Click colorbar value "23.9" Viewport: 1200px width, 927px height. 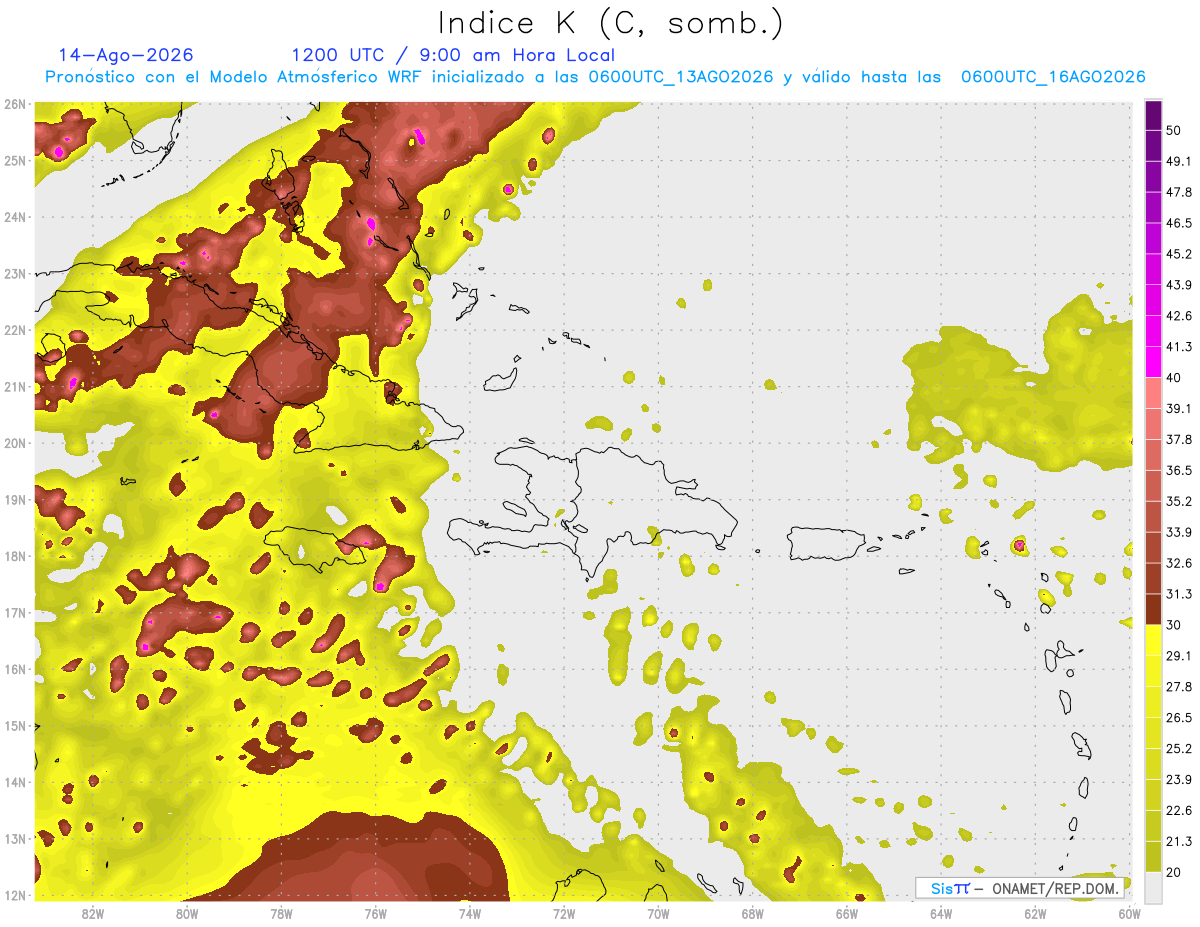point(1178,780)
